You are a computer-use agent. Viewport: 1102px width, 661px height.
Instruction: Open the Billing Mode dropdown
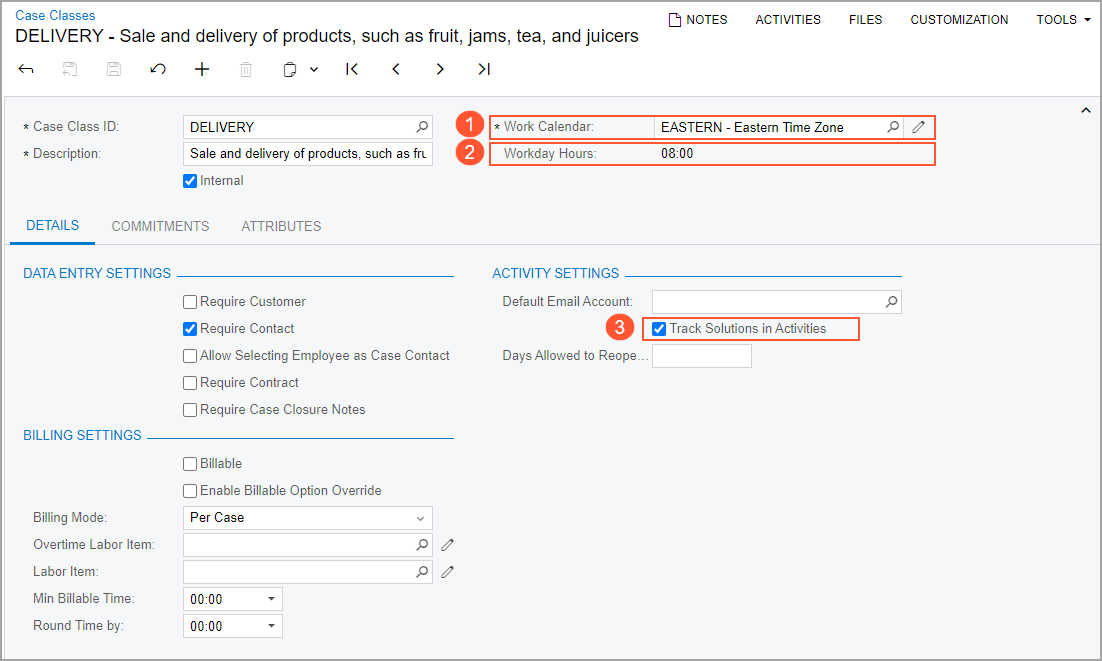coord(307,518)
